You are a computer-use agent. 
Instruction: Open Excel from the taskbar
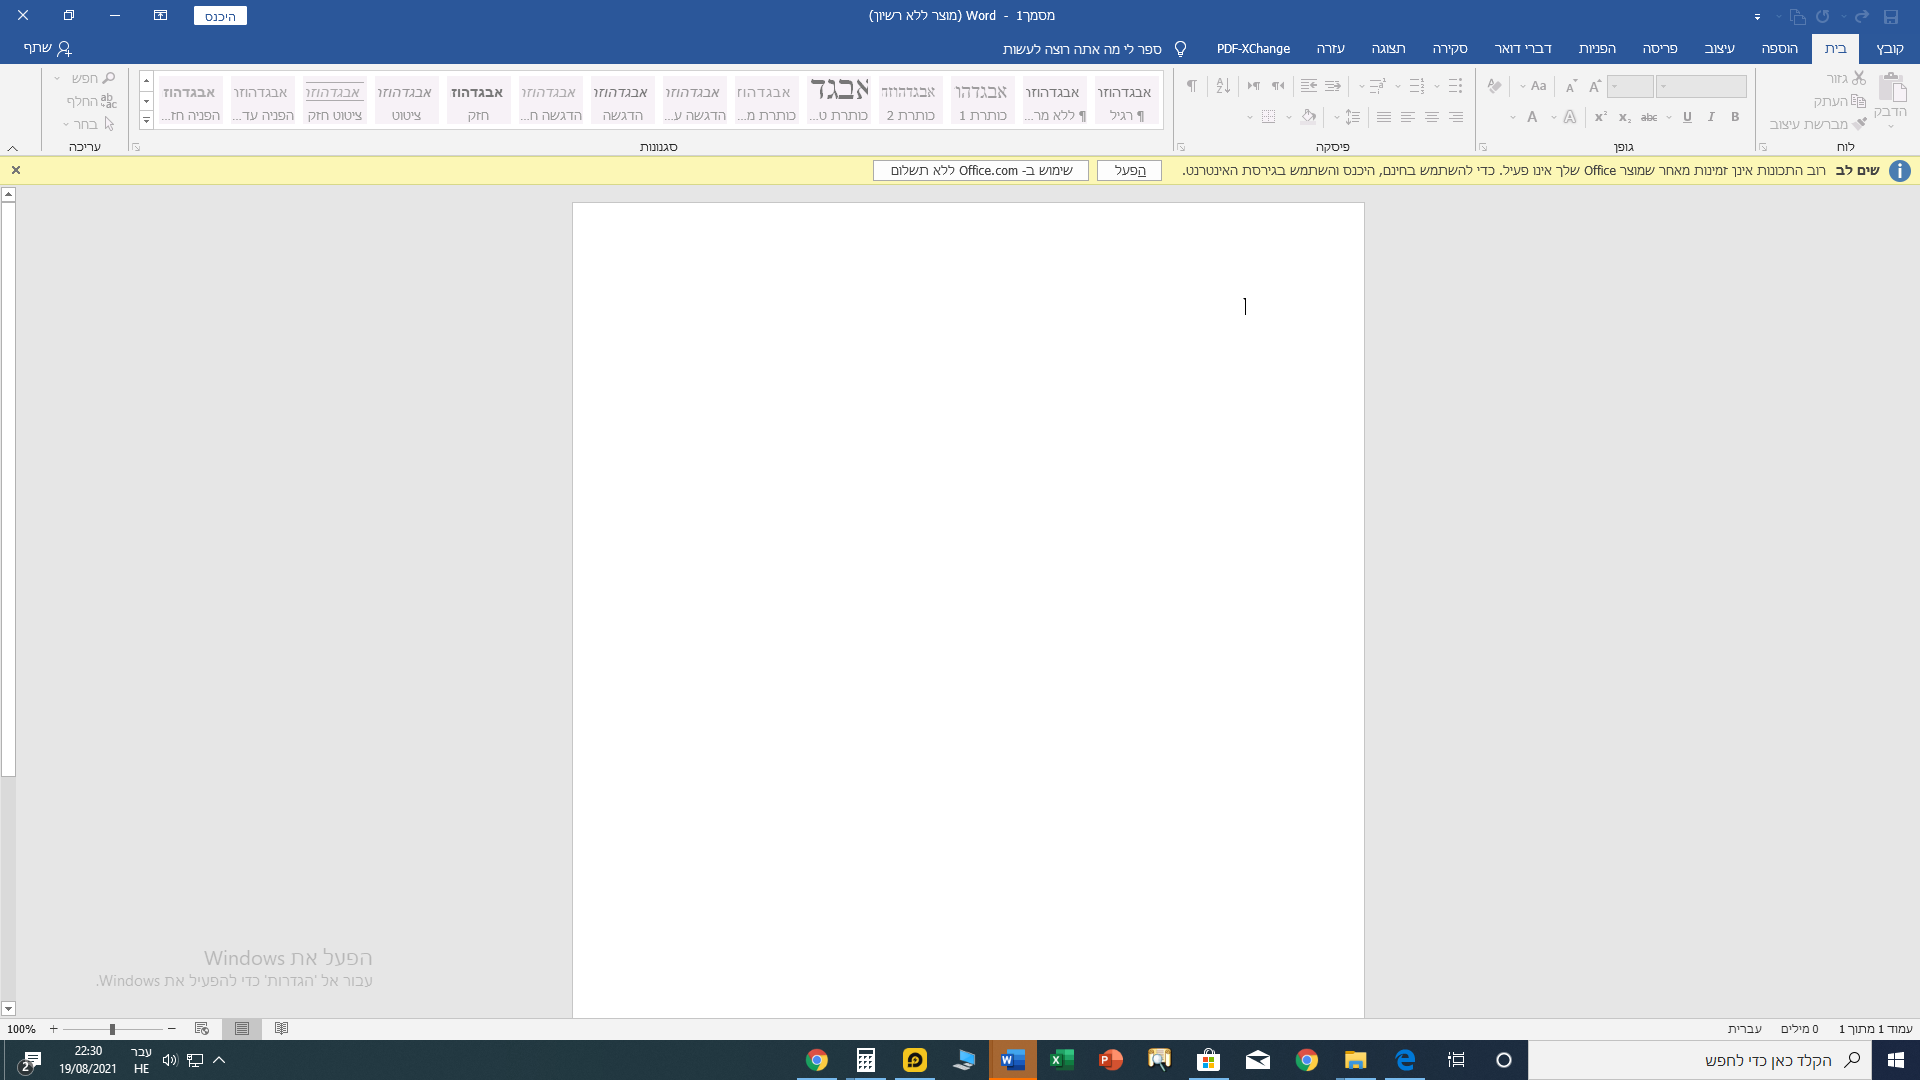(1061, 1060)
